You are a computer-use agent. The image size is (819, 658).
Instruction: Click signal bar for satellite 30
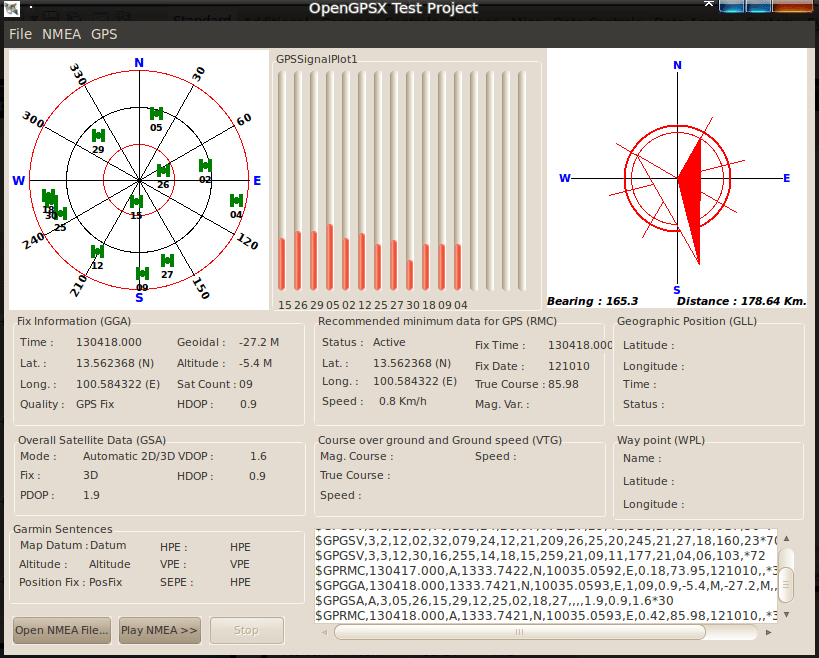point(410,275)
